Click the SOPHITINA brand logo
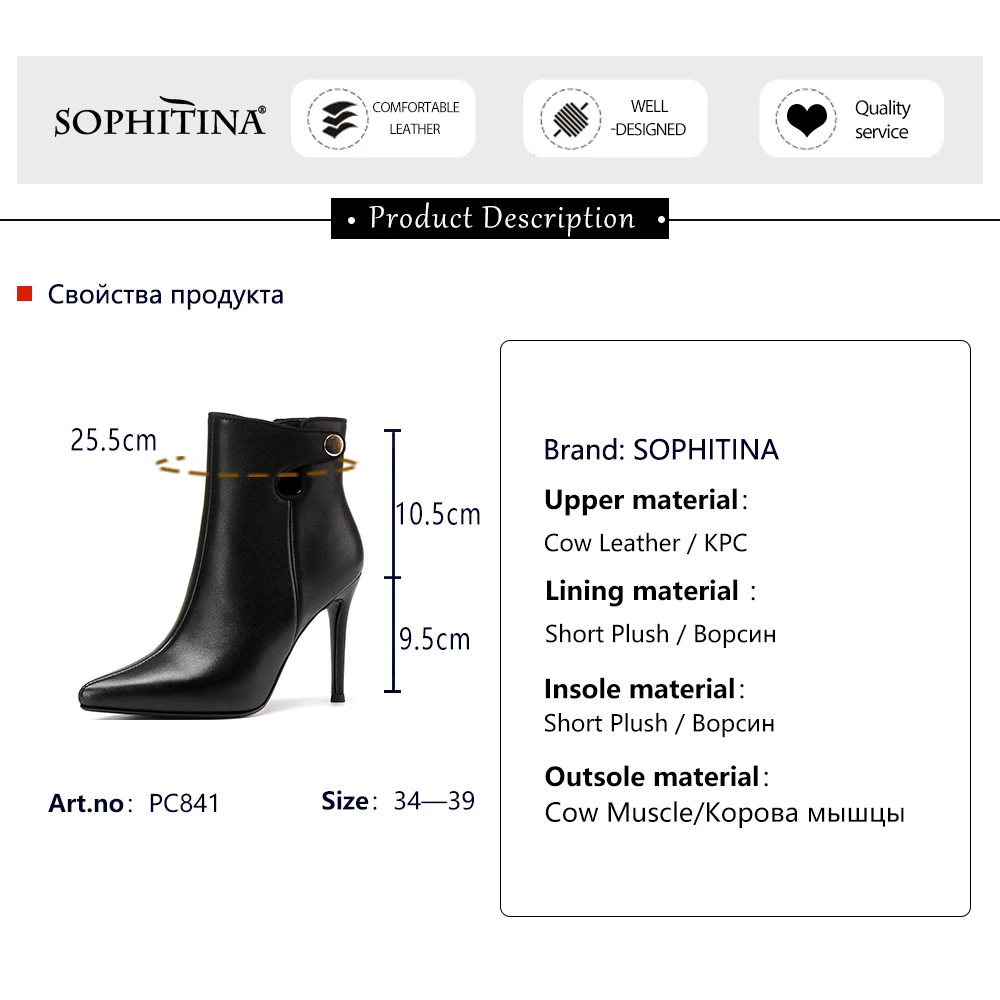The height and width of the screenshot is (1000, 1000). [x=160, y=118]
